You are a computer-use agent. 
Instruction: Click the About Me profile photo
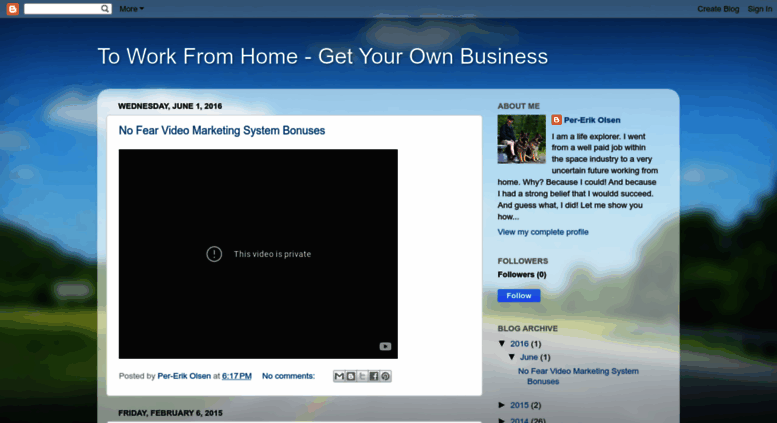click(x=521, y=139)
